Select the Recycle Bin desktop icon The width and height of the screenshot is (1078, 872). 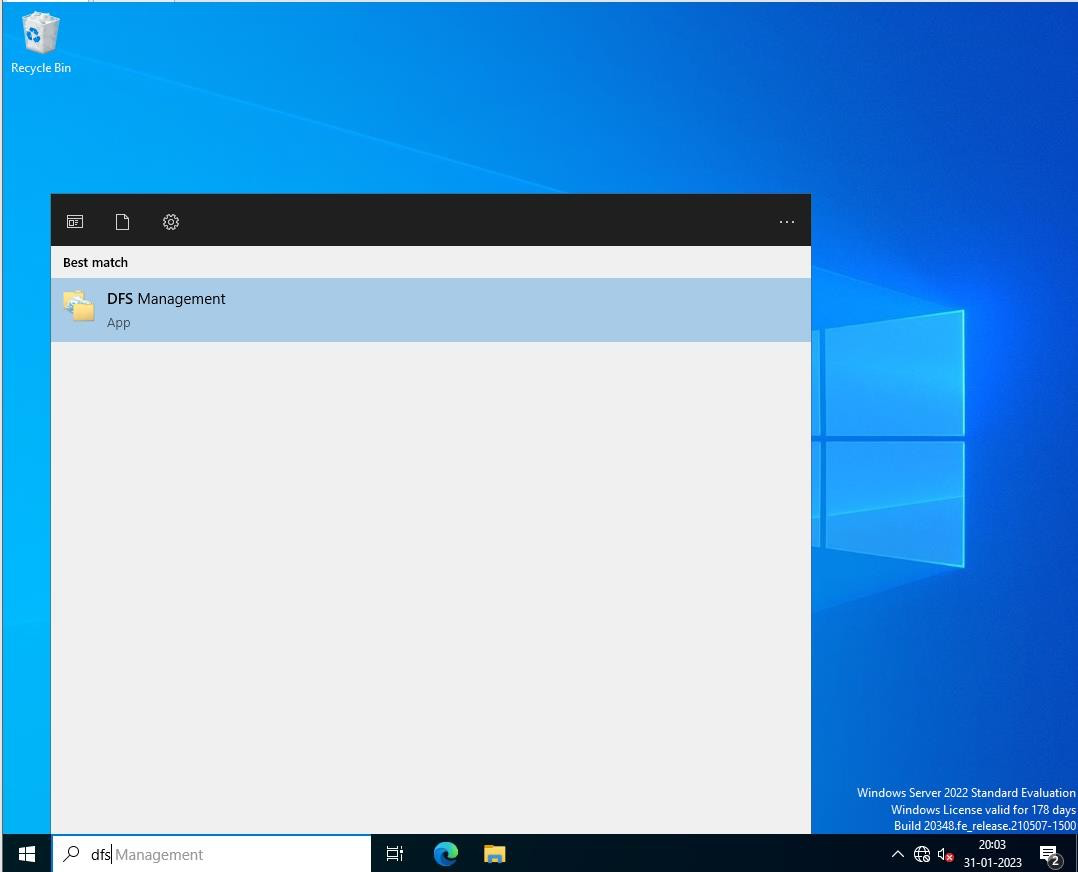(x=41, y=43)
